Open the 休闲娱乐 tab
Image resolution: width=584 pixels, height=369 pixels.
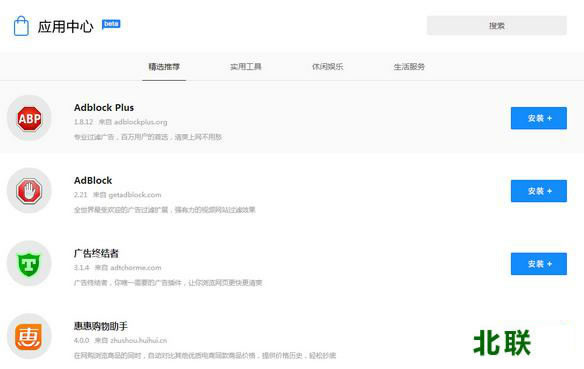pyautogui.click(x=327, y=67)
